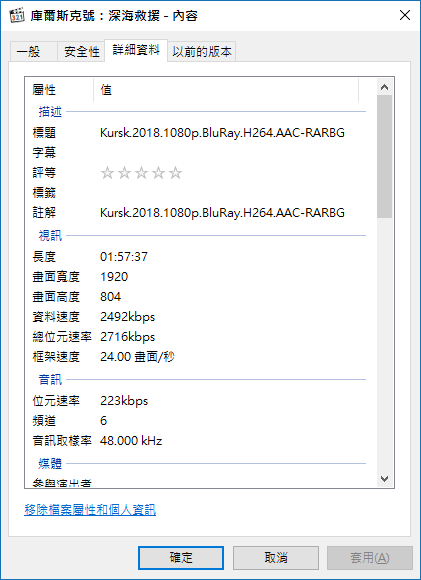Set the 評等 rating to one star
Image resolution: width=421 pixels, height=580 pixels.
click(107, 173)
